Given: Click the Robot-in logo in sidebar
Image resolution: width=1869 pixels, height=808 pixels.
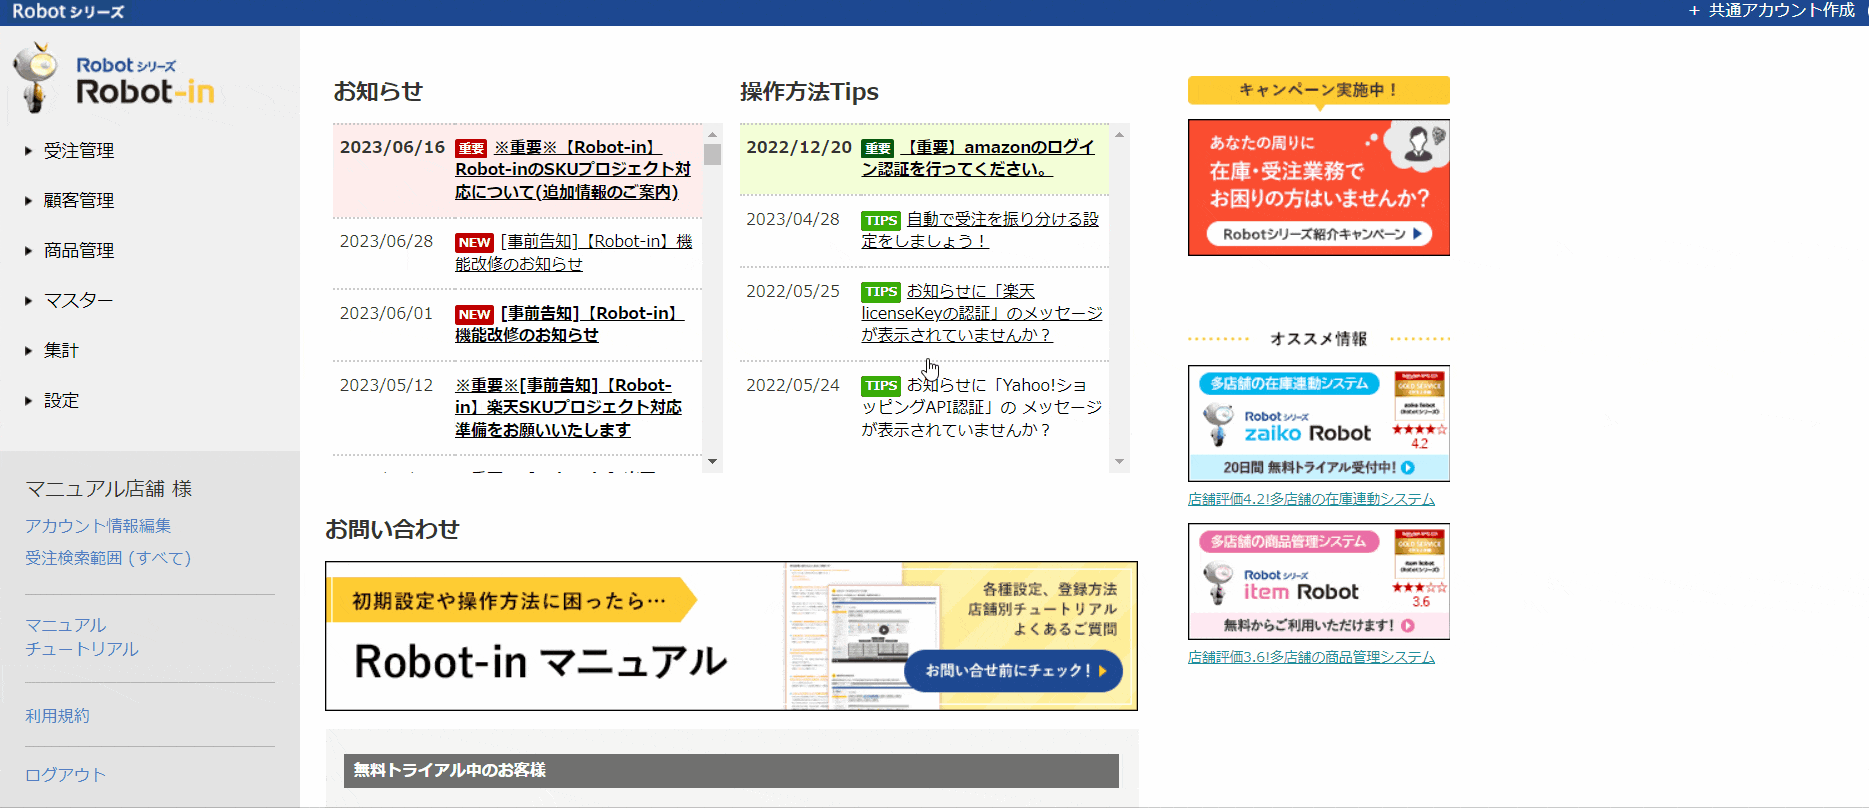Looking at the screenshot, I should (115, 80).
